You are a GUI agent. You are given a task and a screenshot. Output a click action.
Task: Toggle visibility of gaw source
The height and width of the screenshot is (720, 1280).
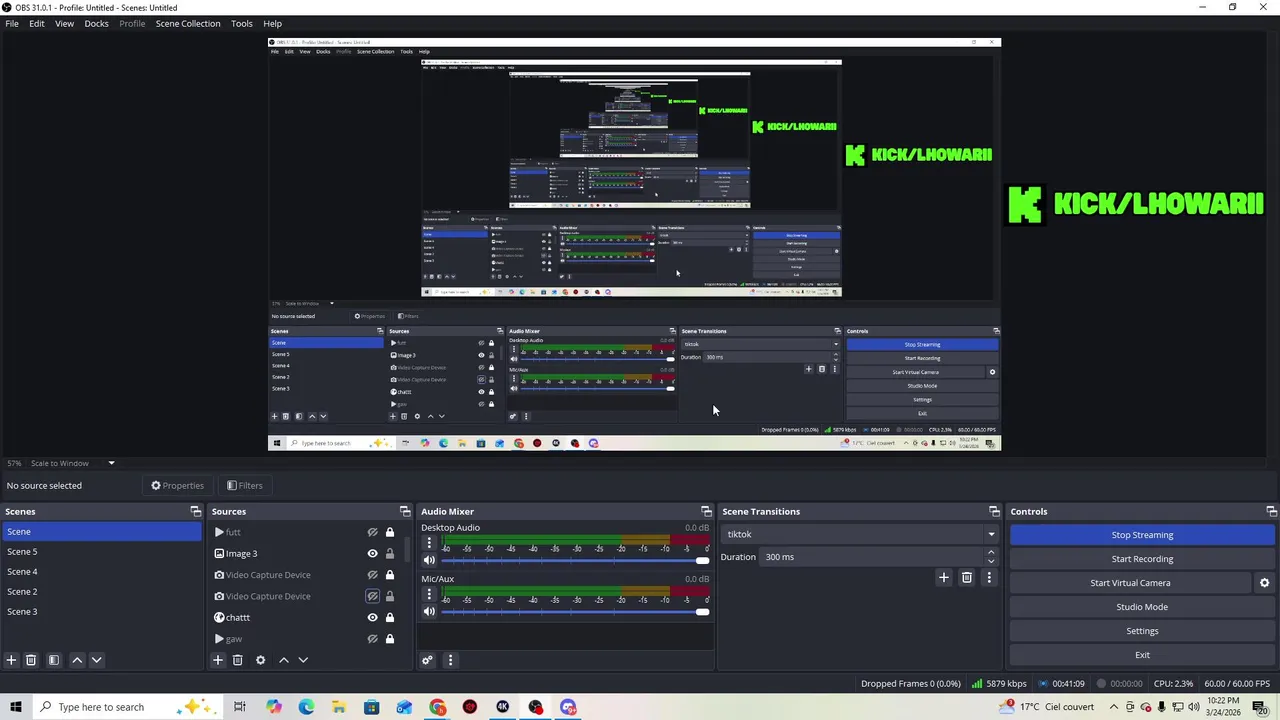(372, 639)
